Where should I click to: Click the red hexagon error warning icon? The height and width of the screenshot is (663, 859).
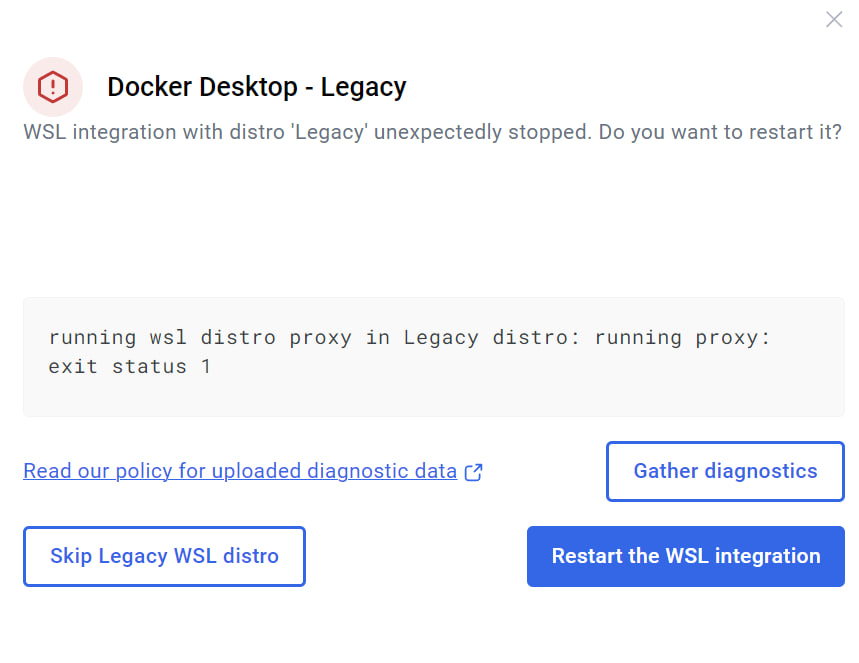coord(53,87)
